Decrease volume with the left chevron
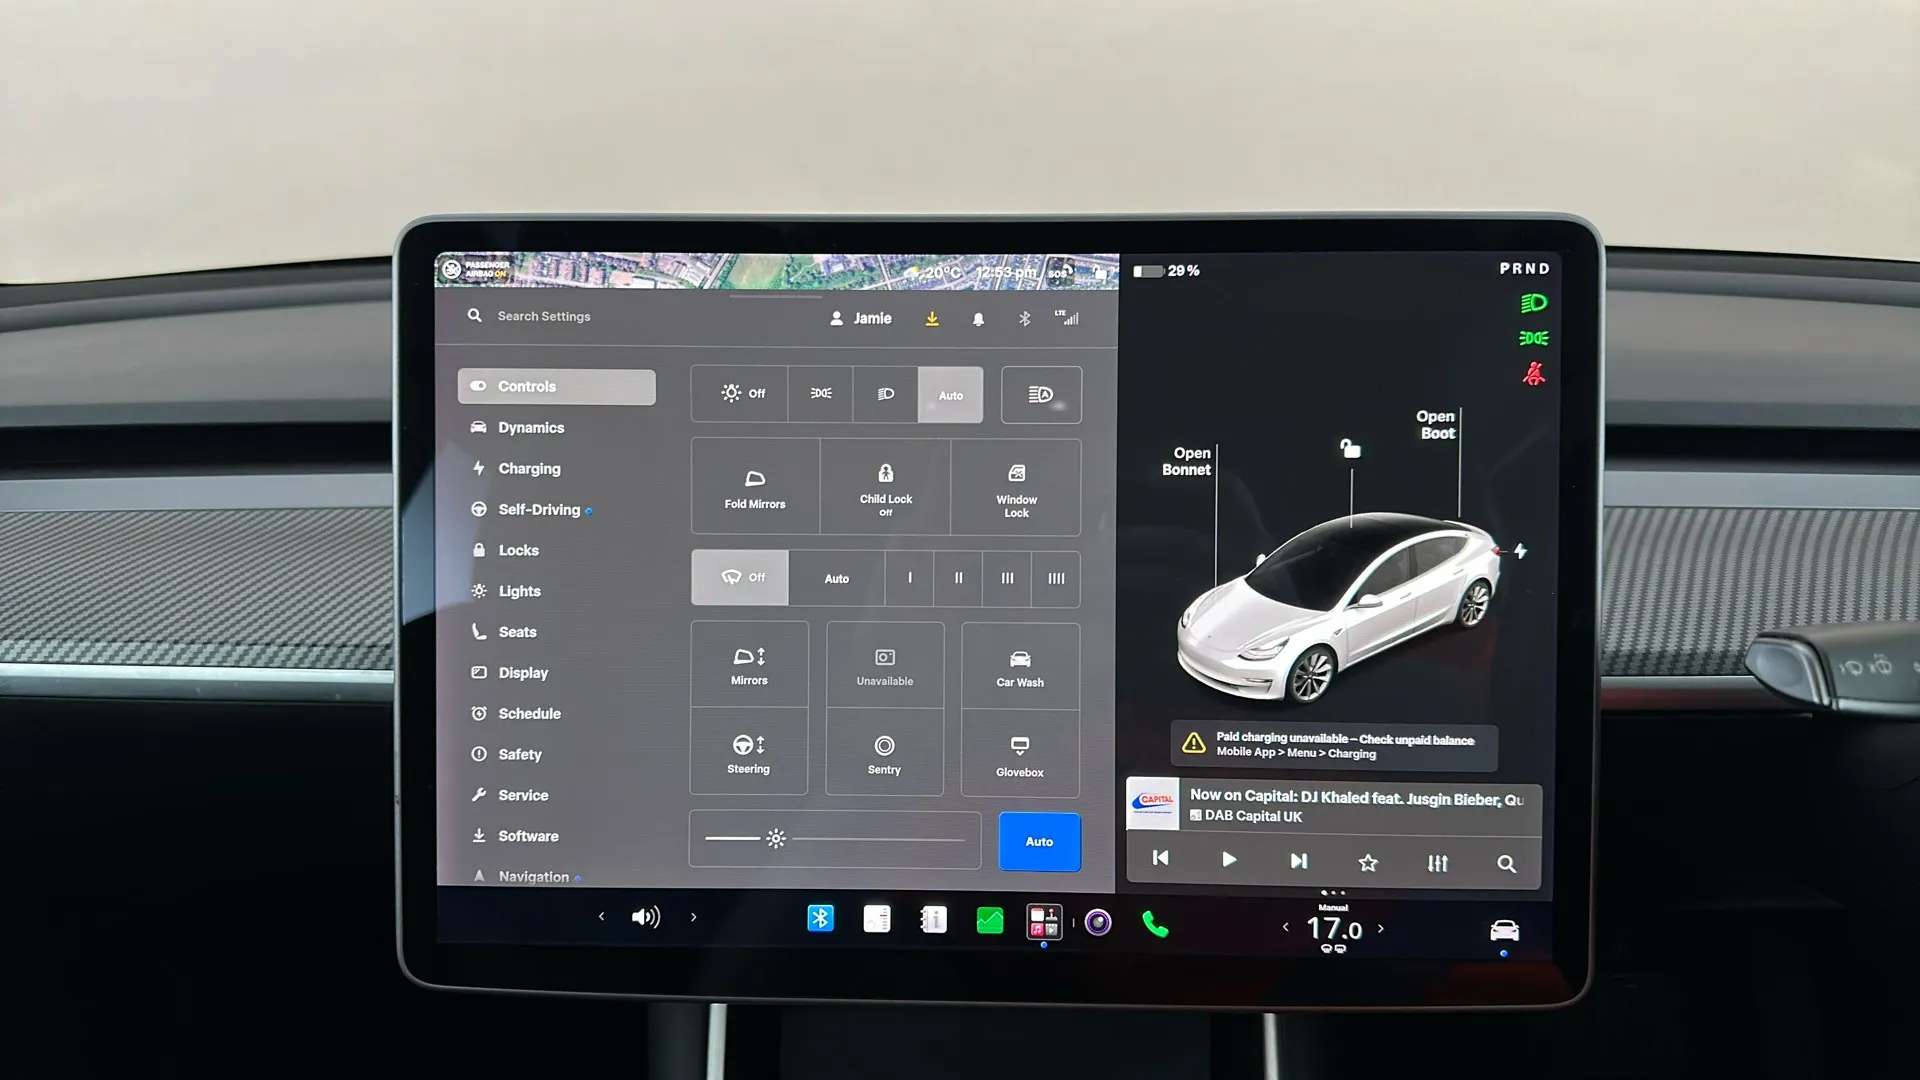The height and width of the screenshot is (1080, 1920). point(601,916)
